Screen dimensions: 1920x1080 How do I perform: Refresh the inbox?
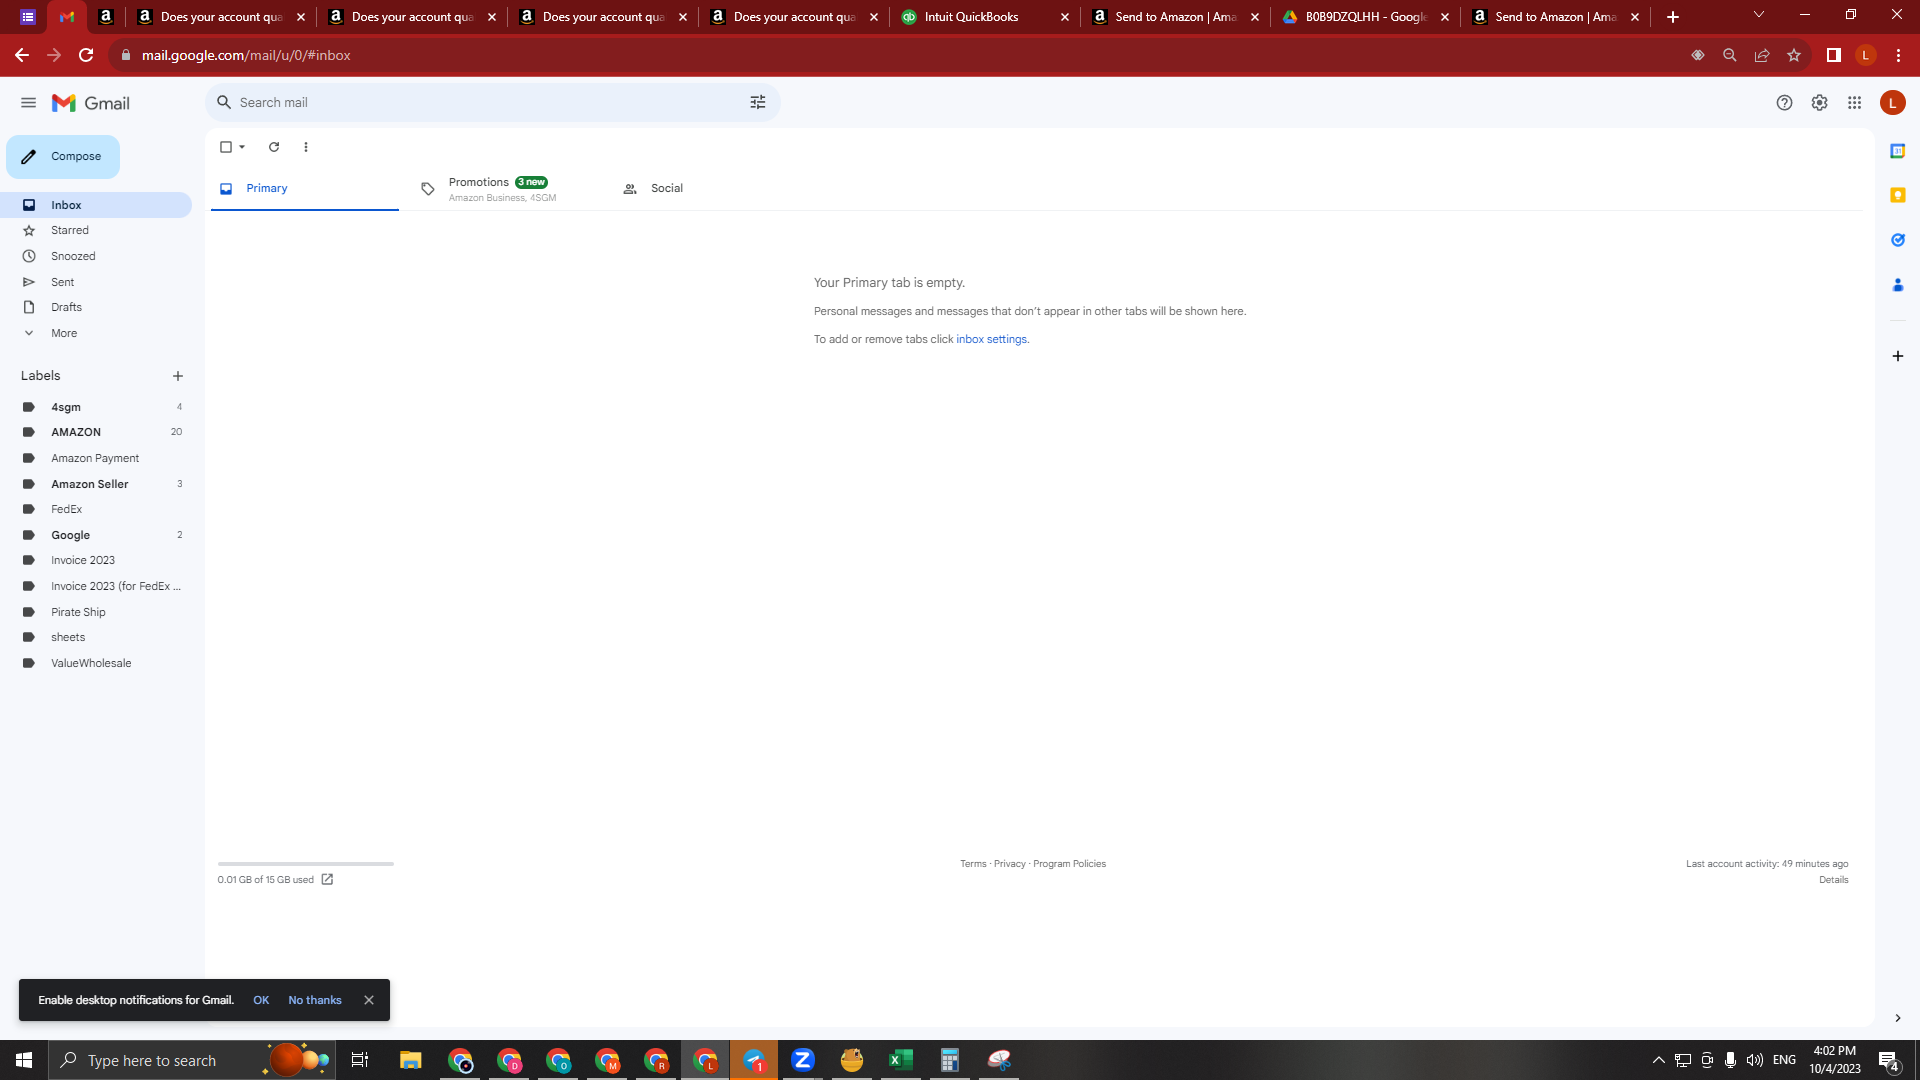tap(274, 147)
